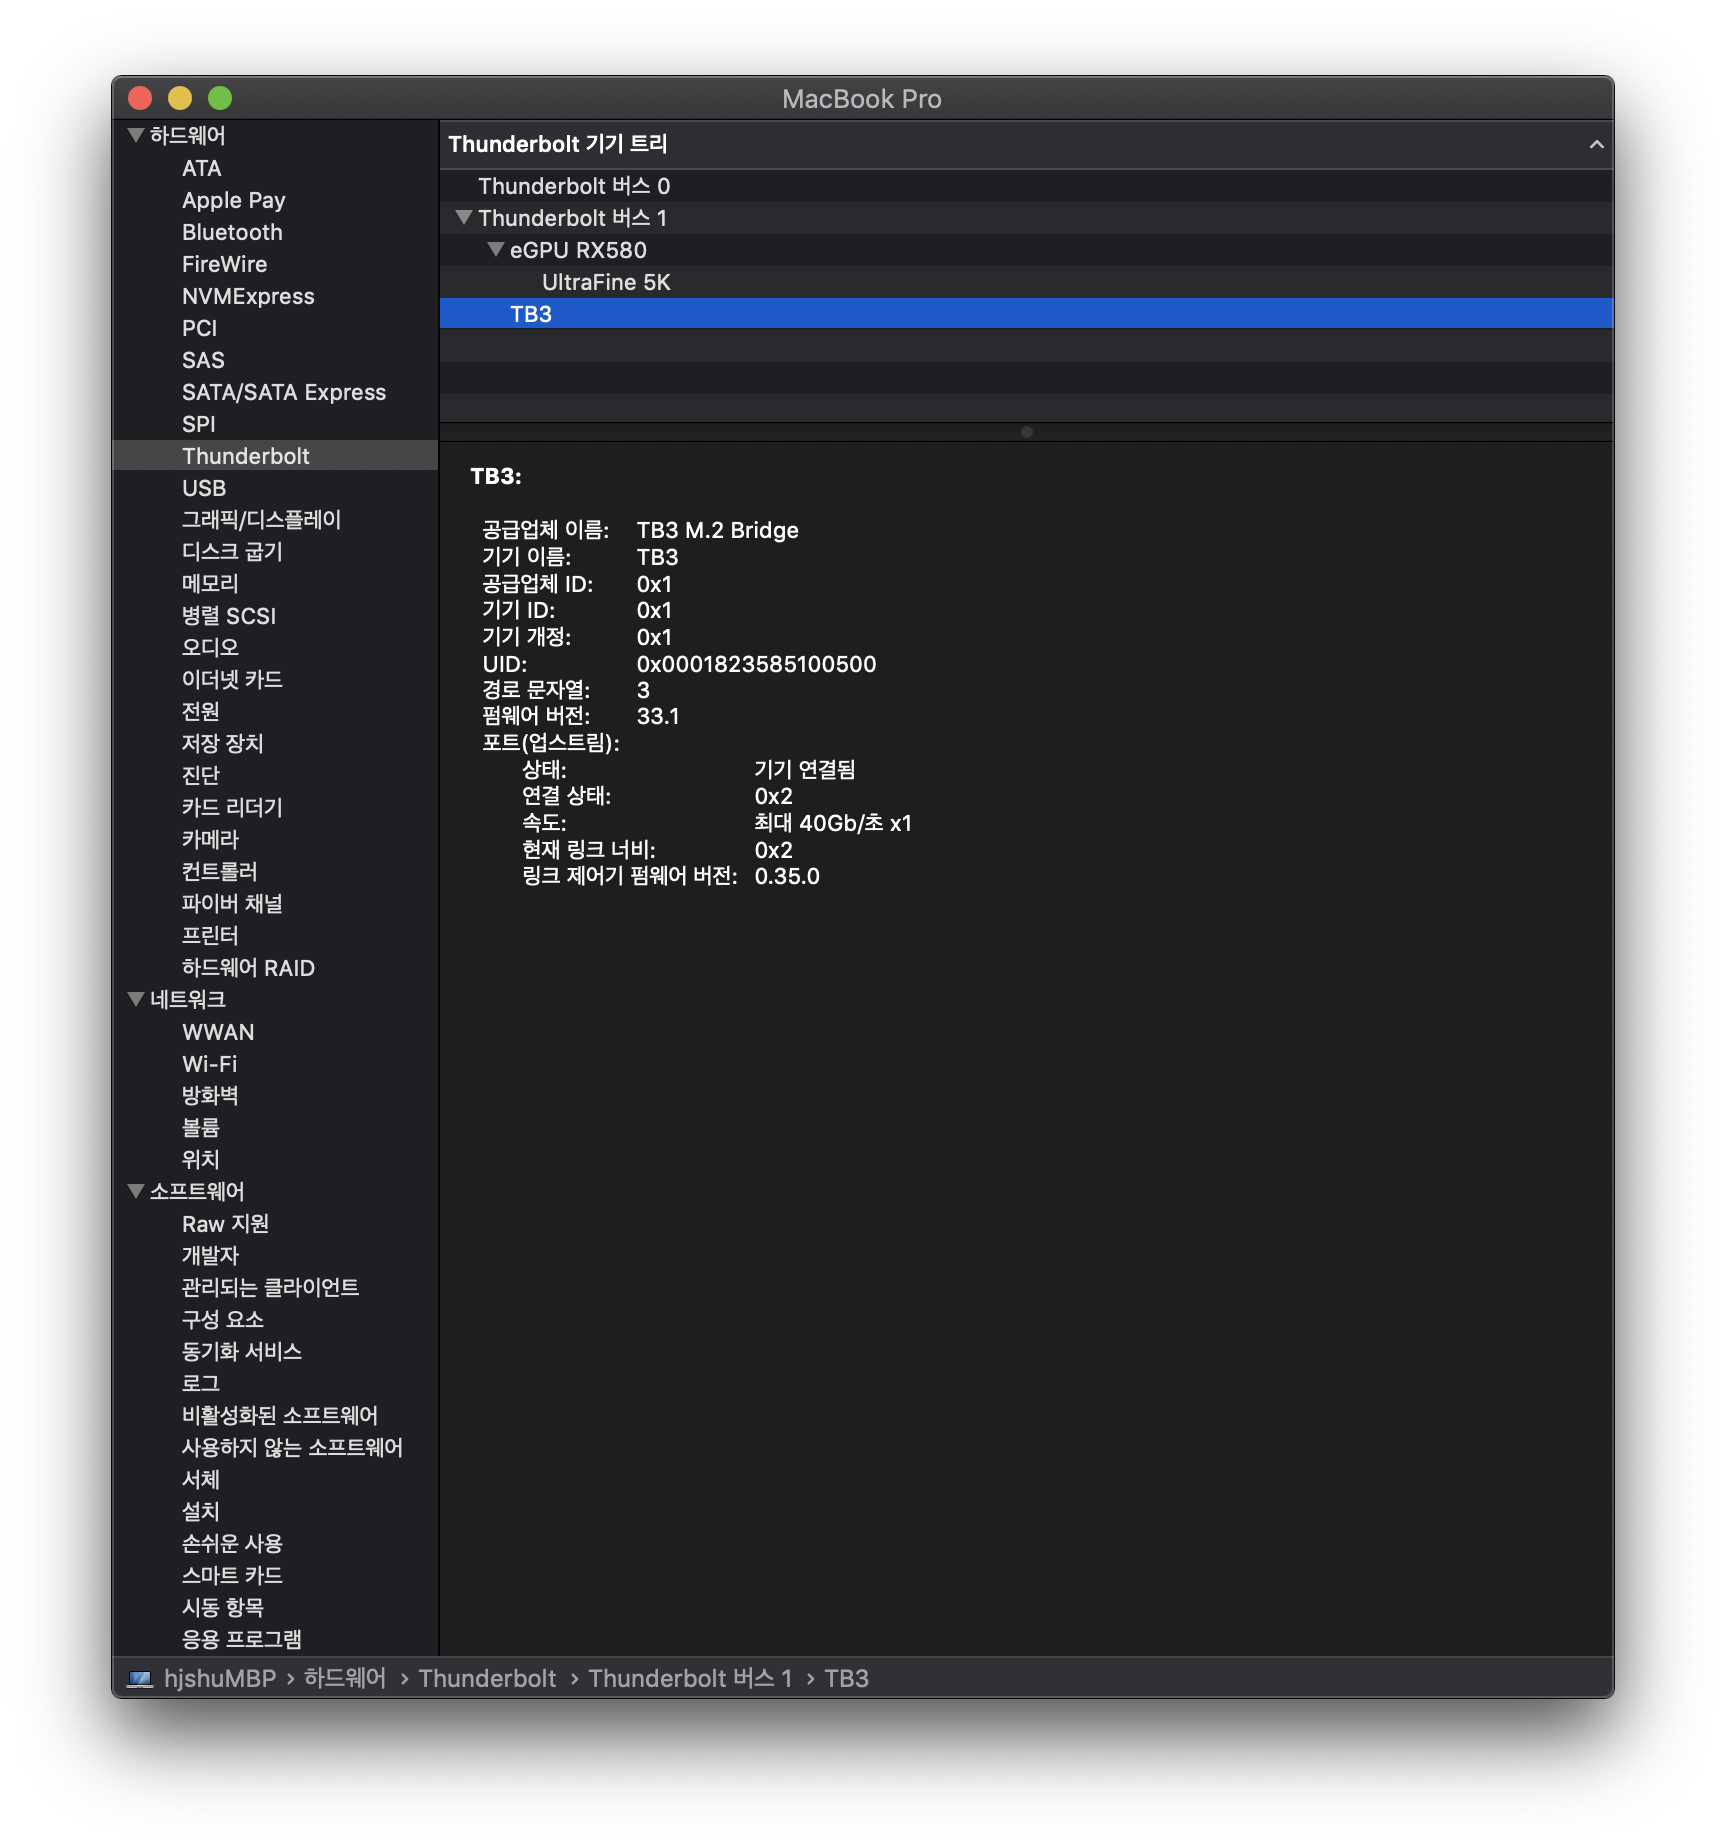The image size is (1726, 1846).
Task: Toggle sort arrow in Thunderbolt 기기 트리 header
Action: (x=1597, y=144)
